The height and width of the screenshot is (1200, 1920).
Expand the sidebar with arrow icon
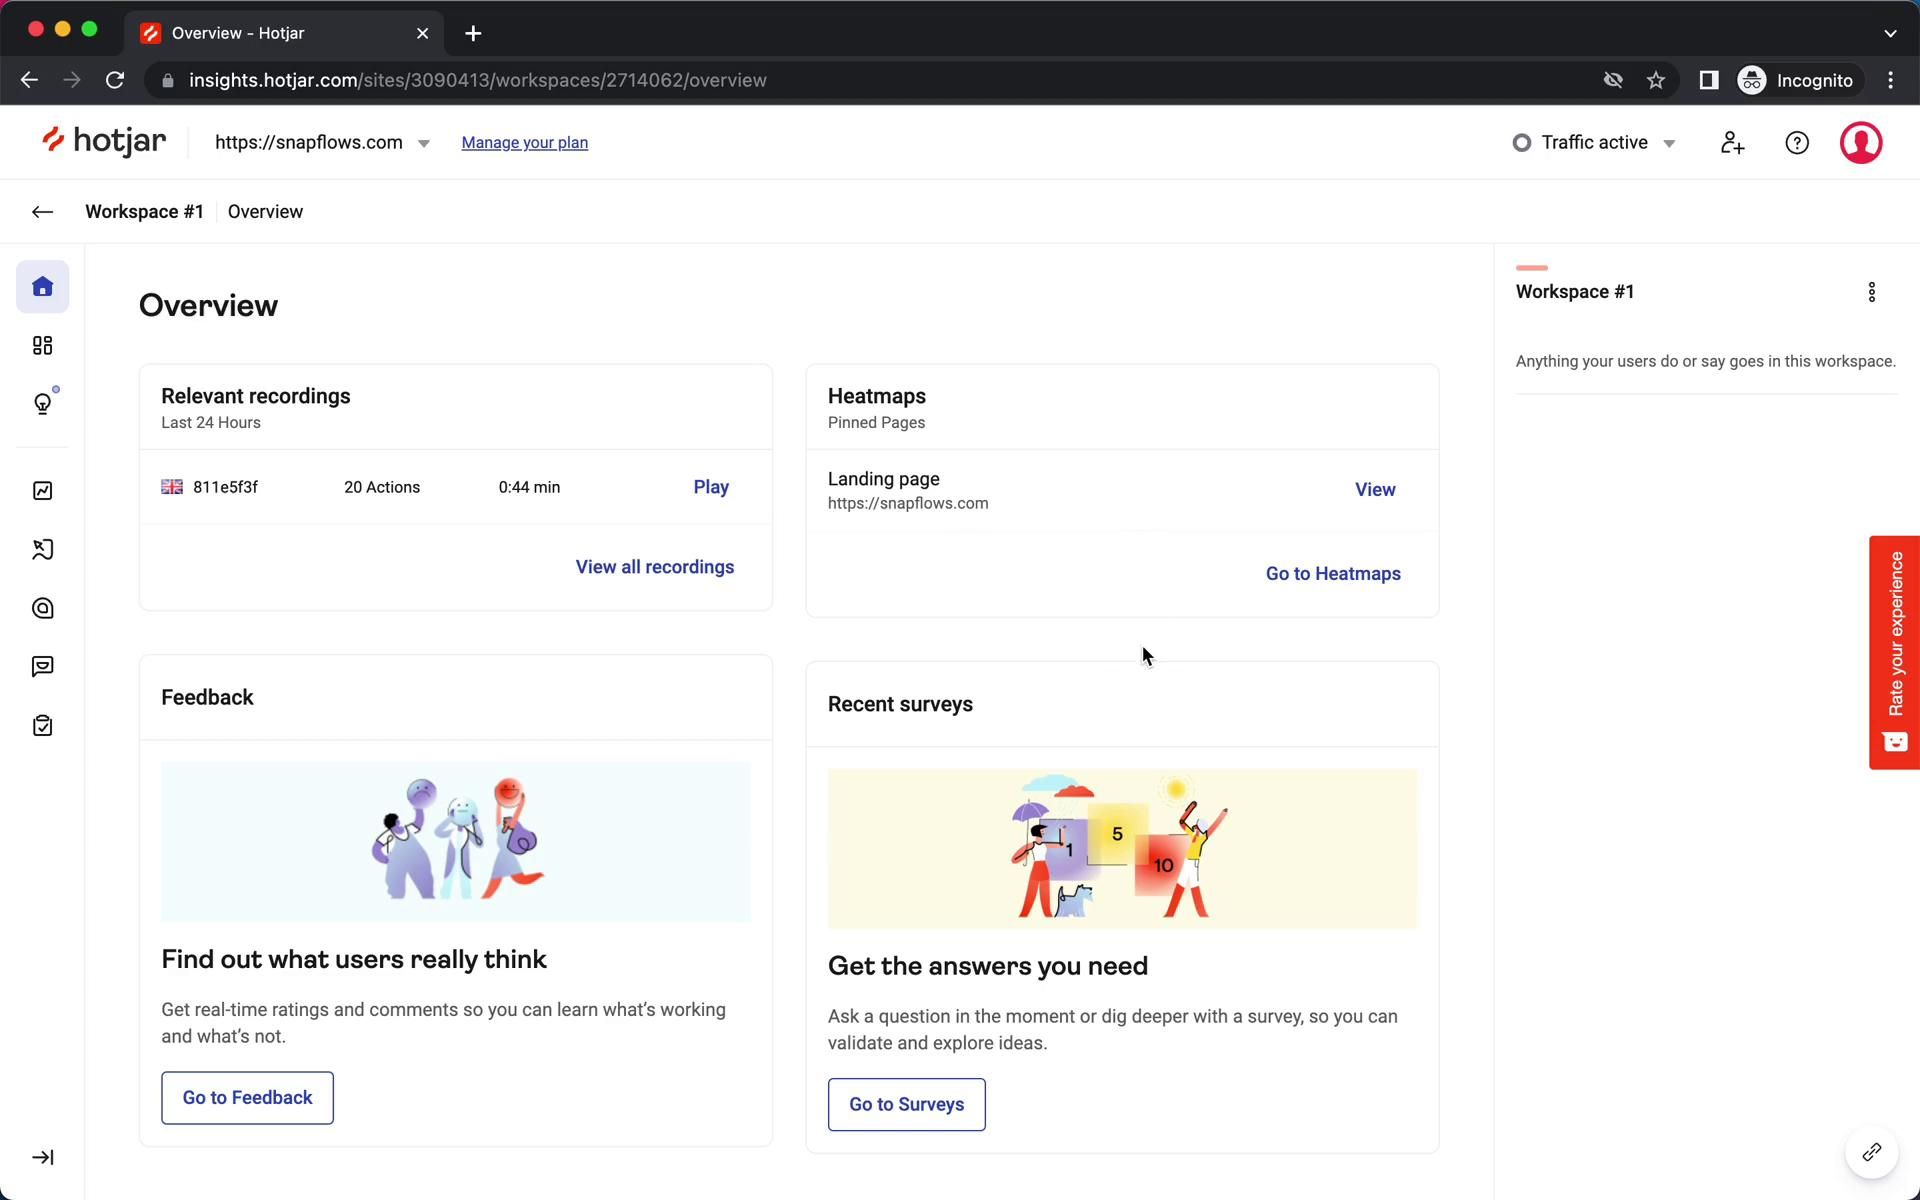[42, 1157]
